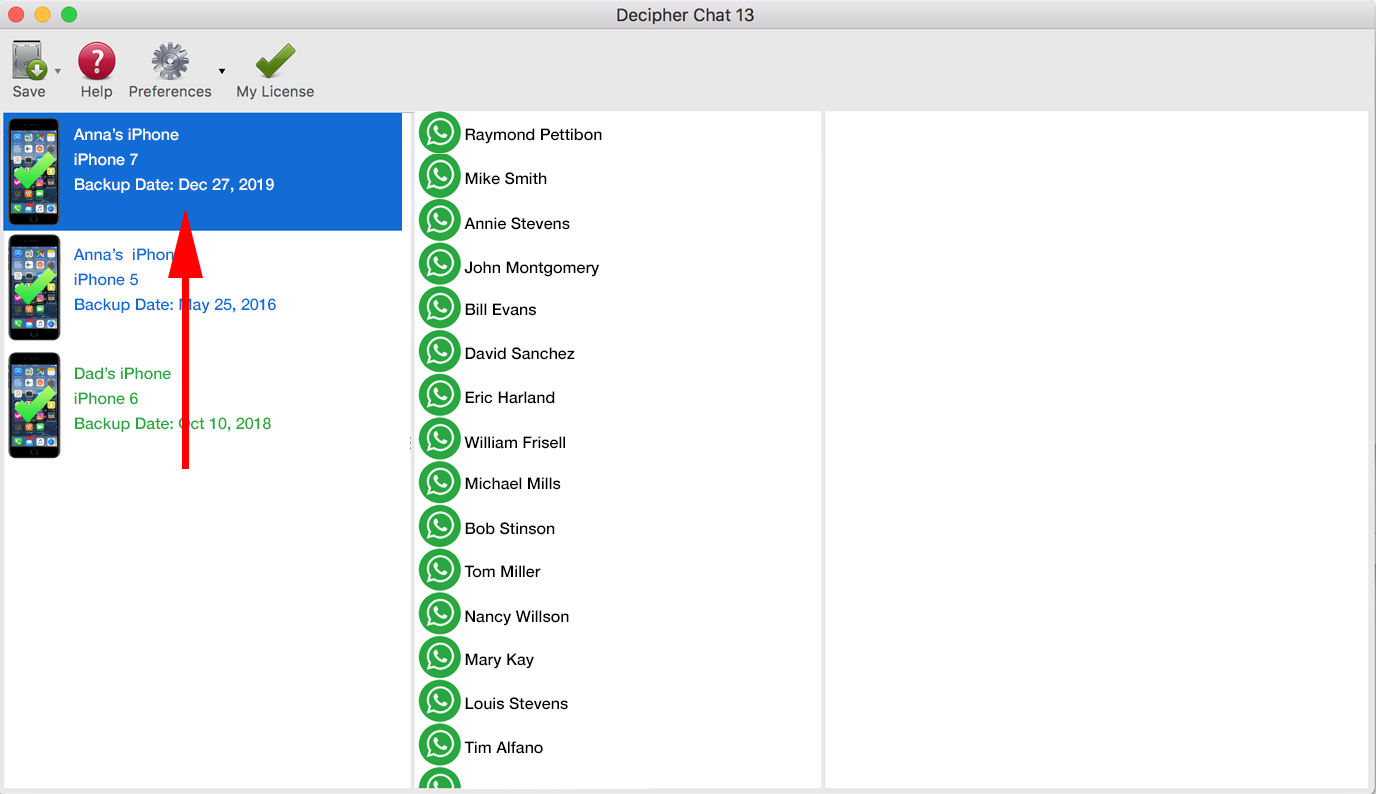Click the panel divider splitter handle
Viewport: 1376px width, 794px height.
(x=410, y=443)
